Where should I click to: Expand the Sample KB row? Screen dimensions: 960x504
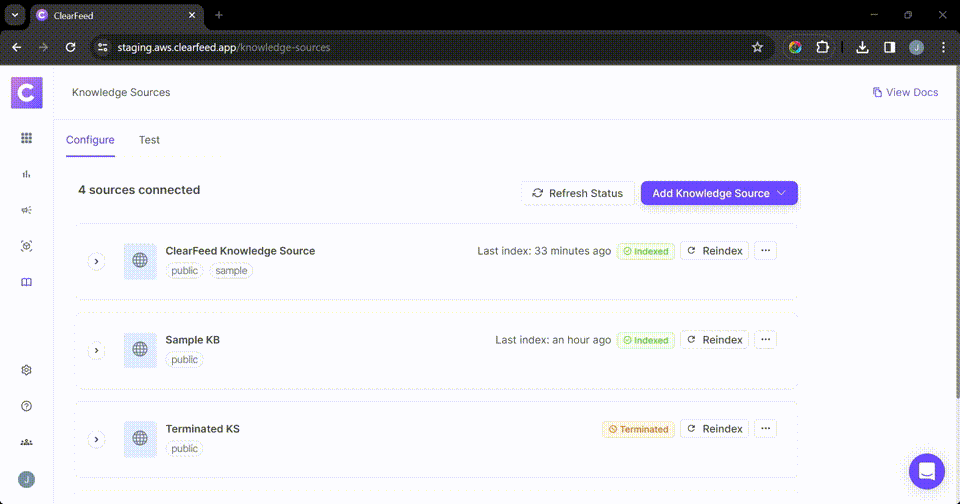click(x=96, y=350)
